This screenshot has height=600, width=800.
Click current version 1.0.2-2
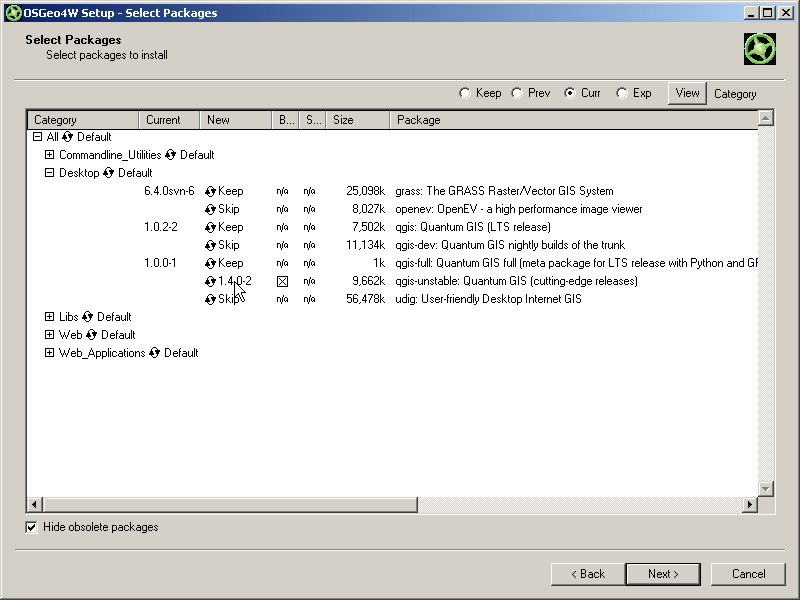161,227
